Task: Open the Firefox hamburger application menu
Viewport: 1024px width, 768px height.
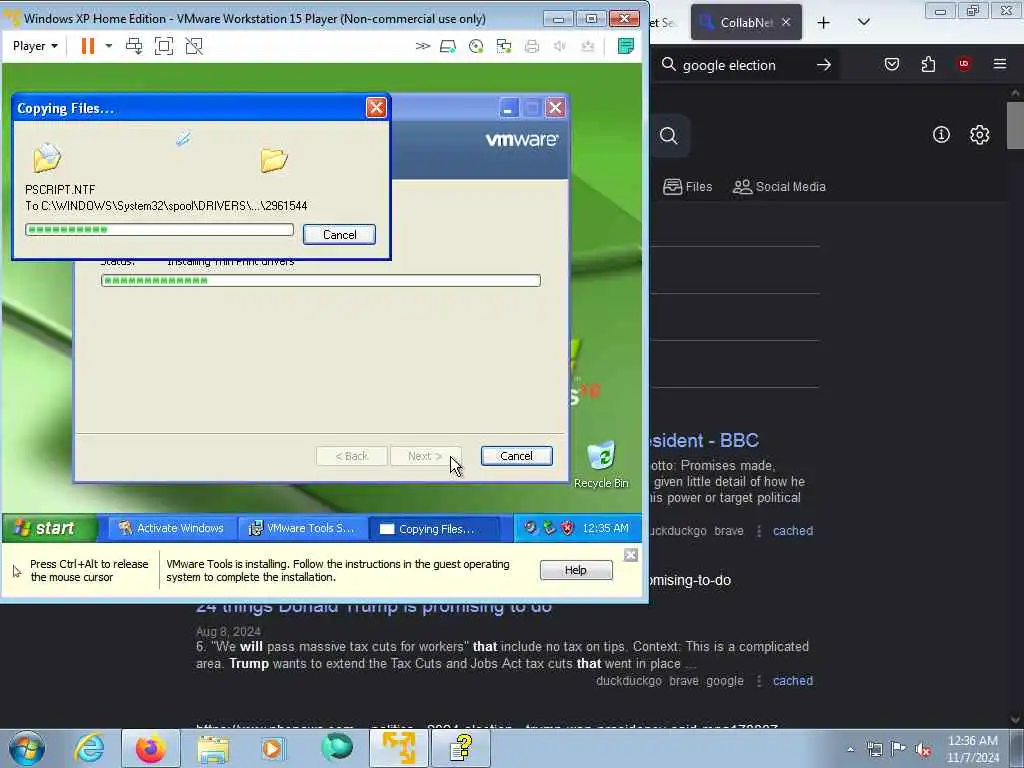Action: click(1000, 64)
